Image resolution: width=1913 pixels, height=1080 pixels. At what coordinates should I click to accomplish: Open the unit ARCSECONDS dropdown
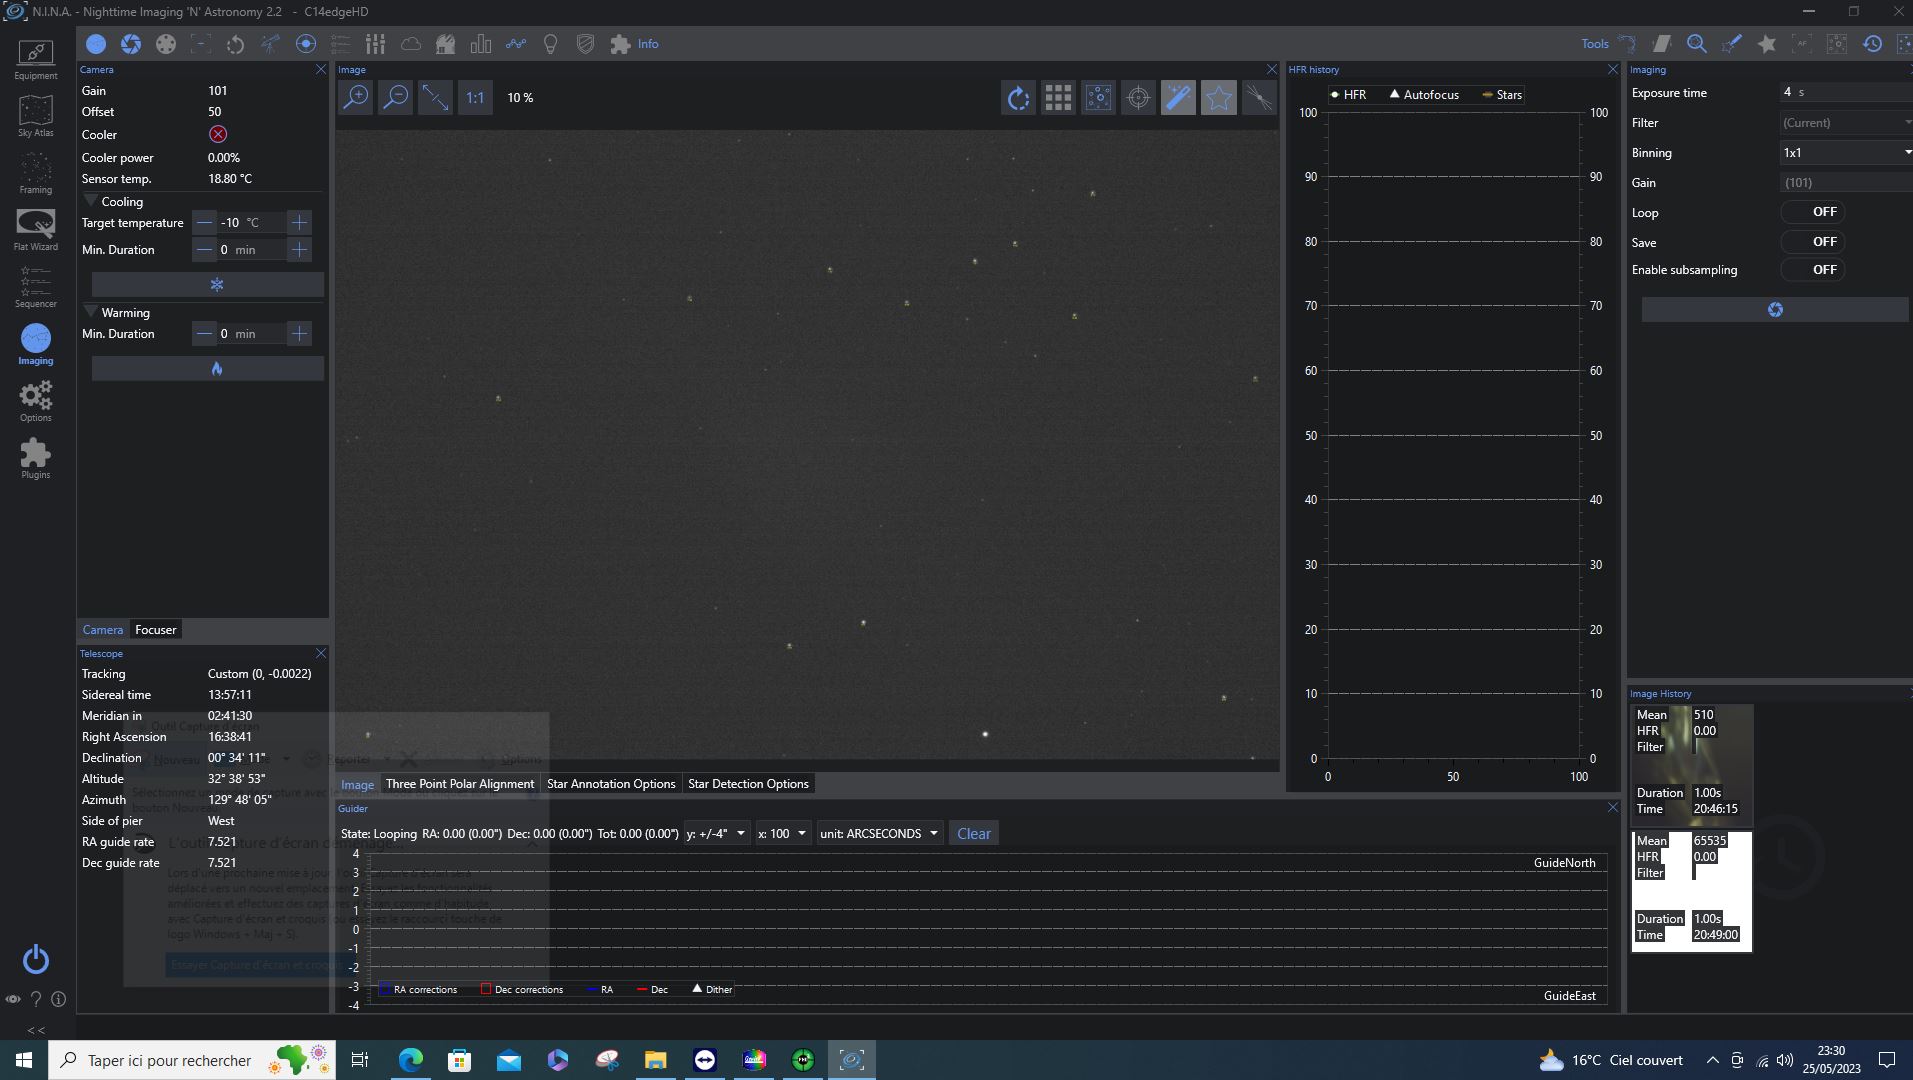[x=880, y=833]
